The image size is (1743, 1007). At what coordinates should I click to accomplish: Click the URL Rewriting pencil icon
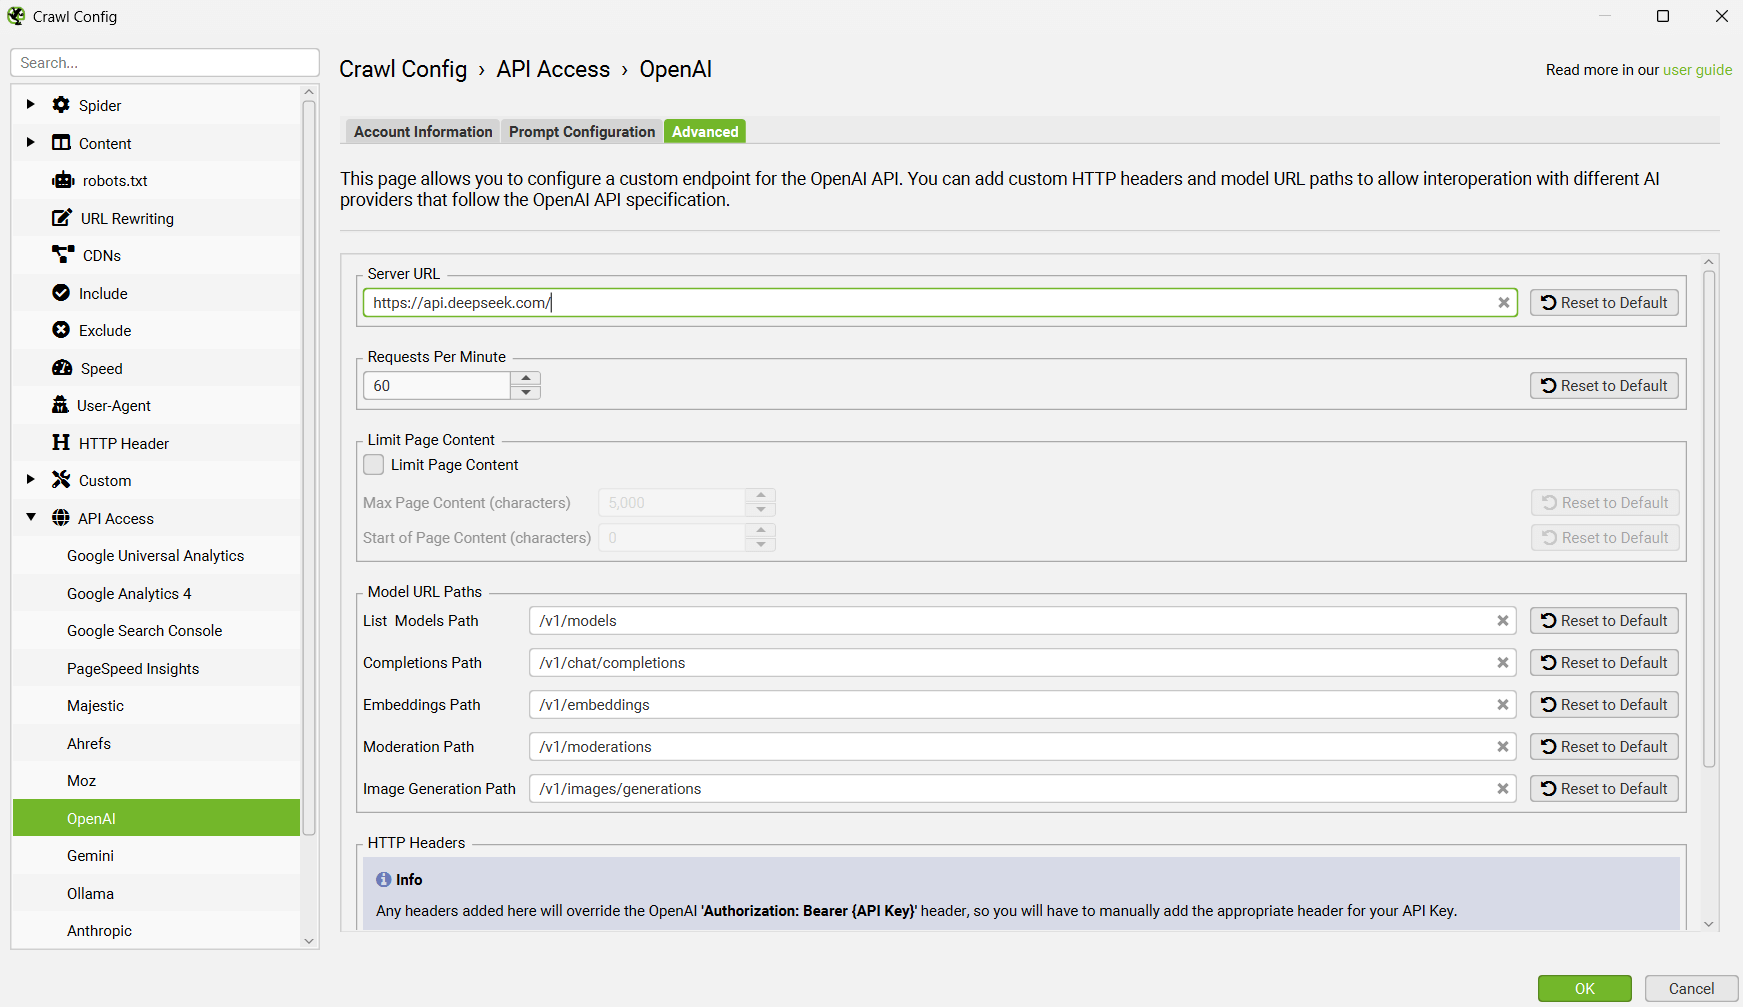[62, 218]
